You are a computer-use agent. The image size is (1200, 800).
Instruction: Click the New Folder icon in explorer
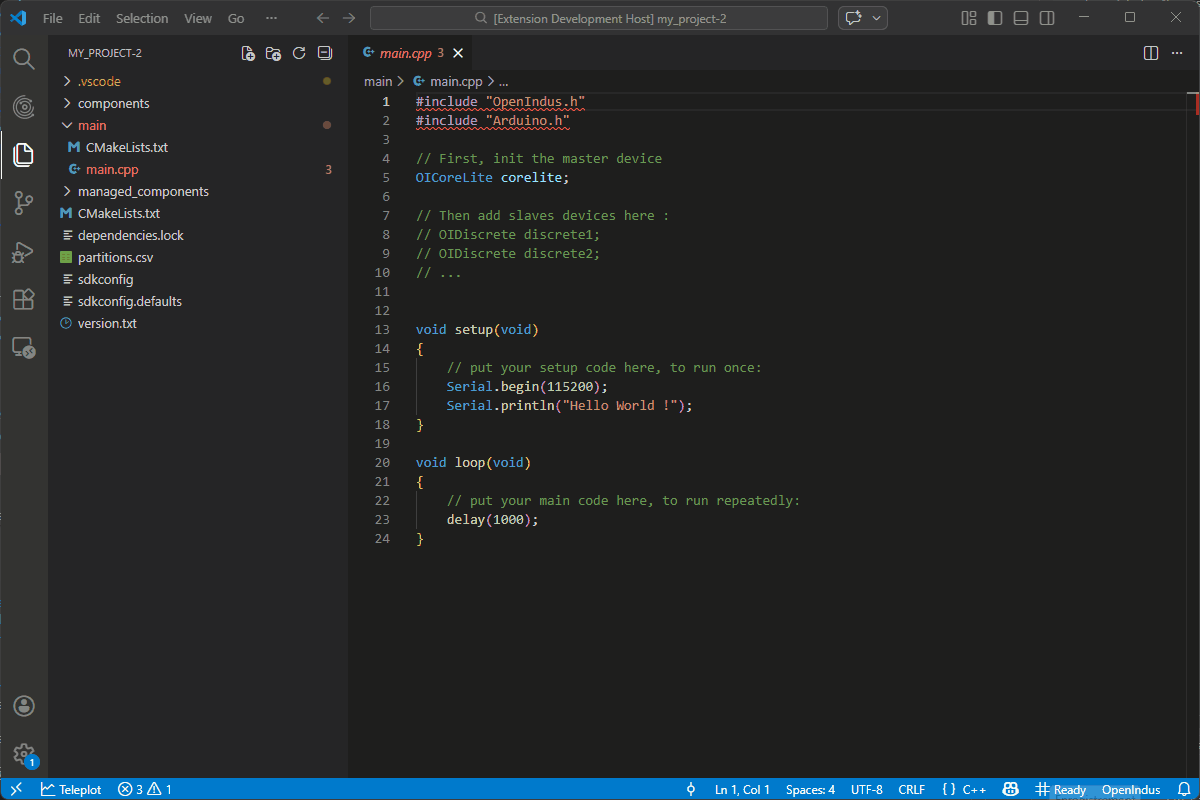[273, 54]
